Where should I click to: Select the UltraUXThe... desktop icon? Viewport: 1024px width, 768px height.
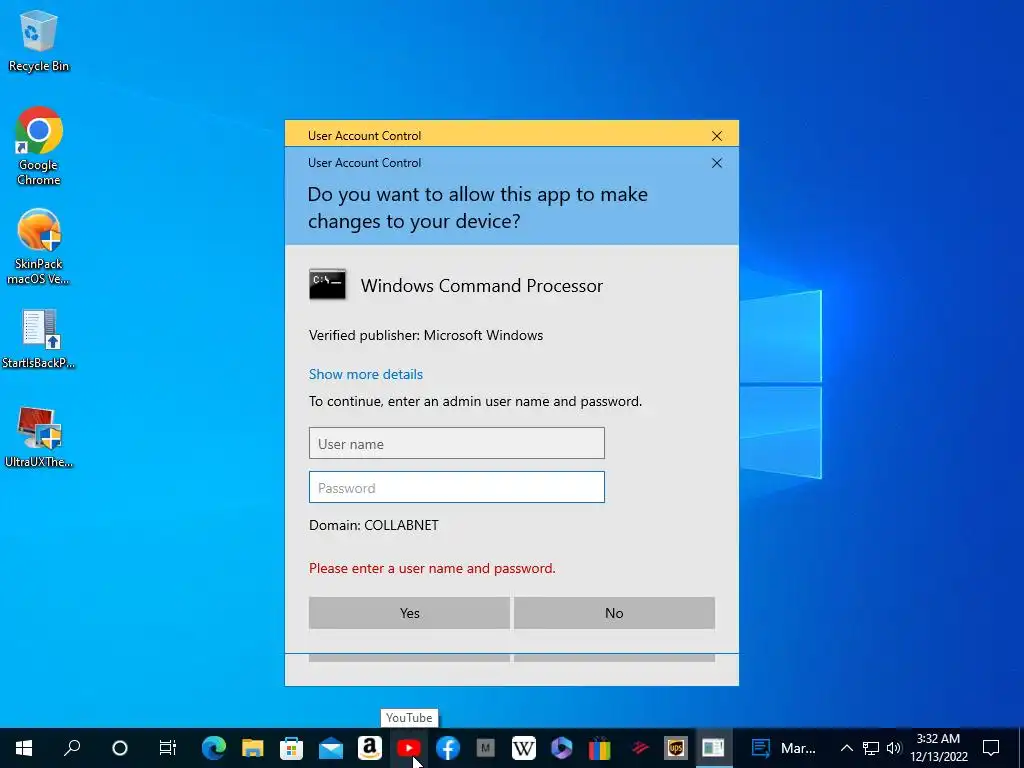39,436
